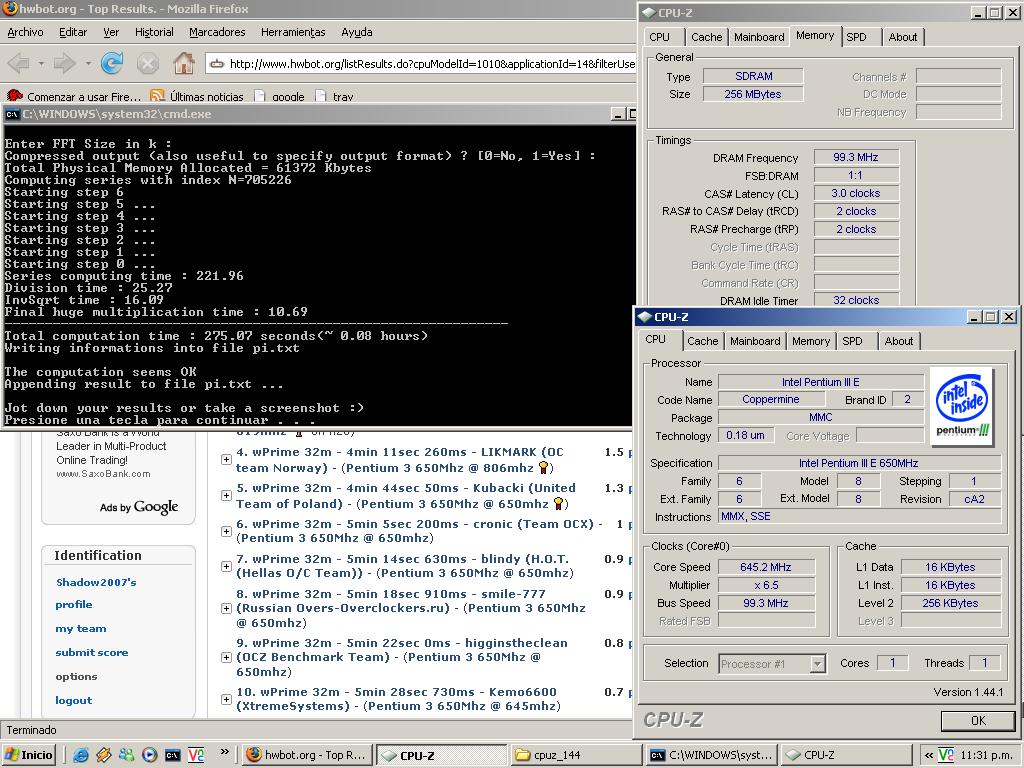The width and height of the screenshot is (1024, 768).
Task: Launch MSN Messenger from quick launch
Action: (127, 755)
